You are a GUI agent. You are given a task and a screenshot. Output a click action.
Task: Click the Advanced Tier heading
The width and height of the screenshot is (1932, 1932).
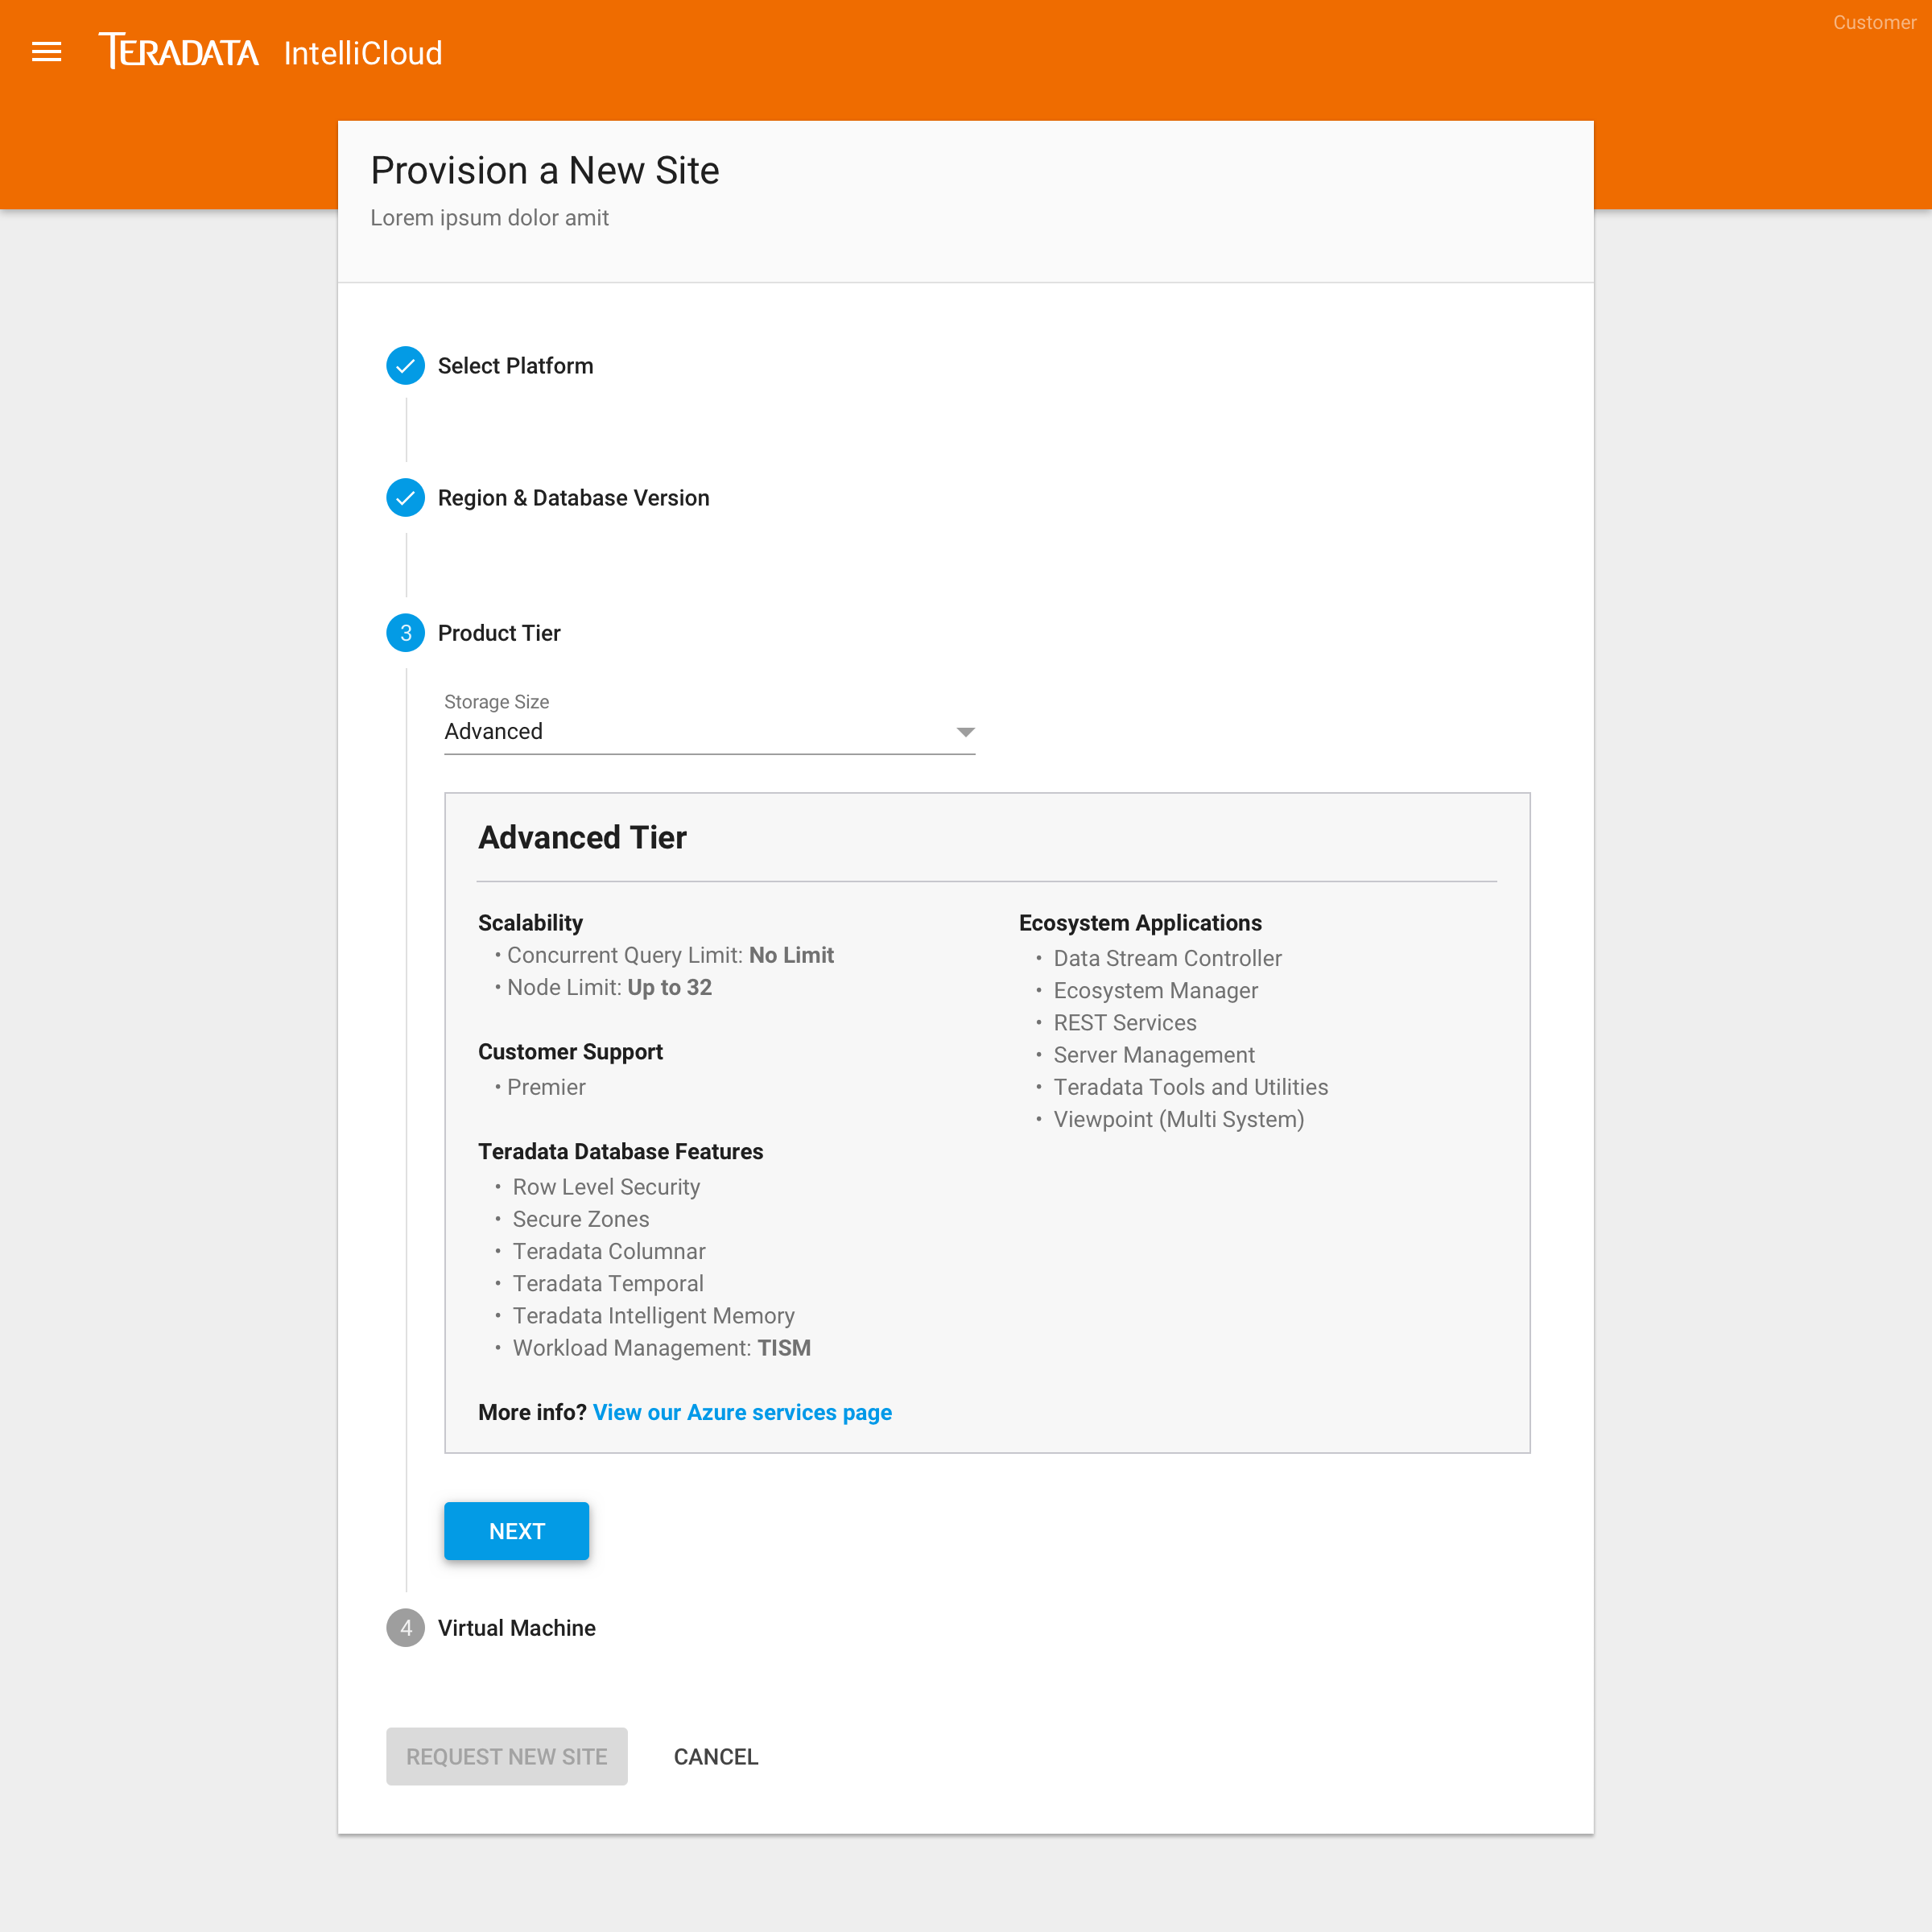click(582, 837)
